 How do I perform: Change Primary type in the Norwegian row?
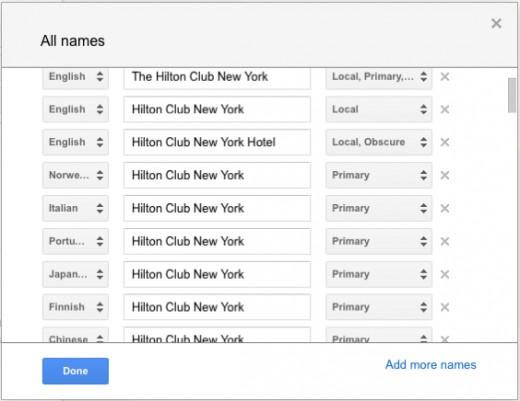click(x=379, y=175)
